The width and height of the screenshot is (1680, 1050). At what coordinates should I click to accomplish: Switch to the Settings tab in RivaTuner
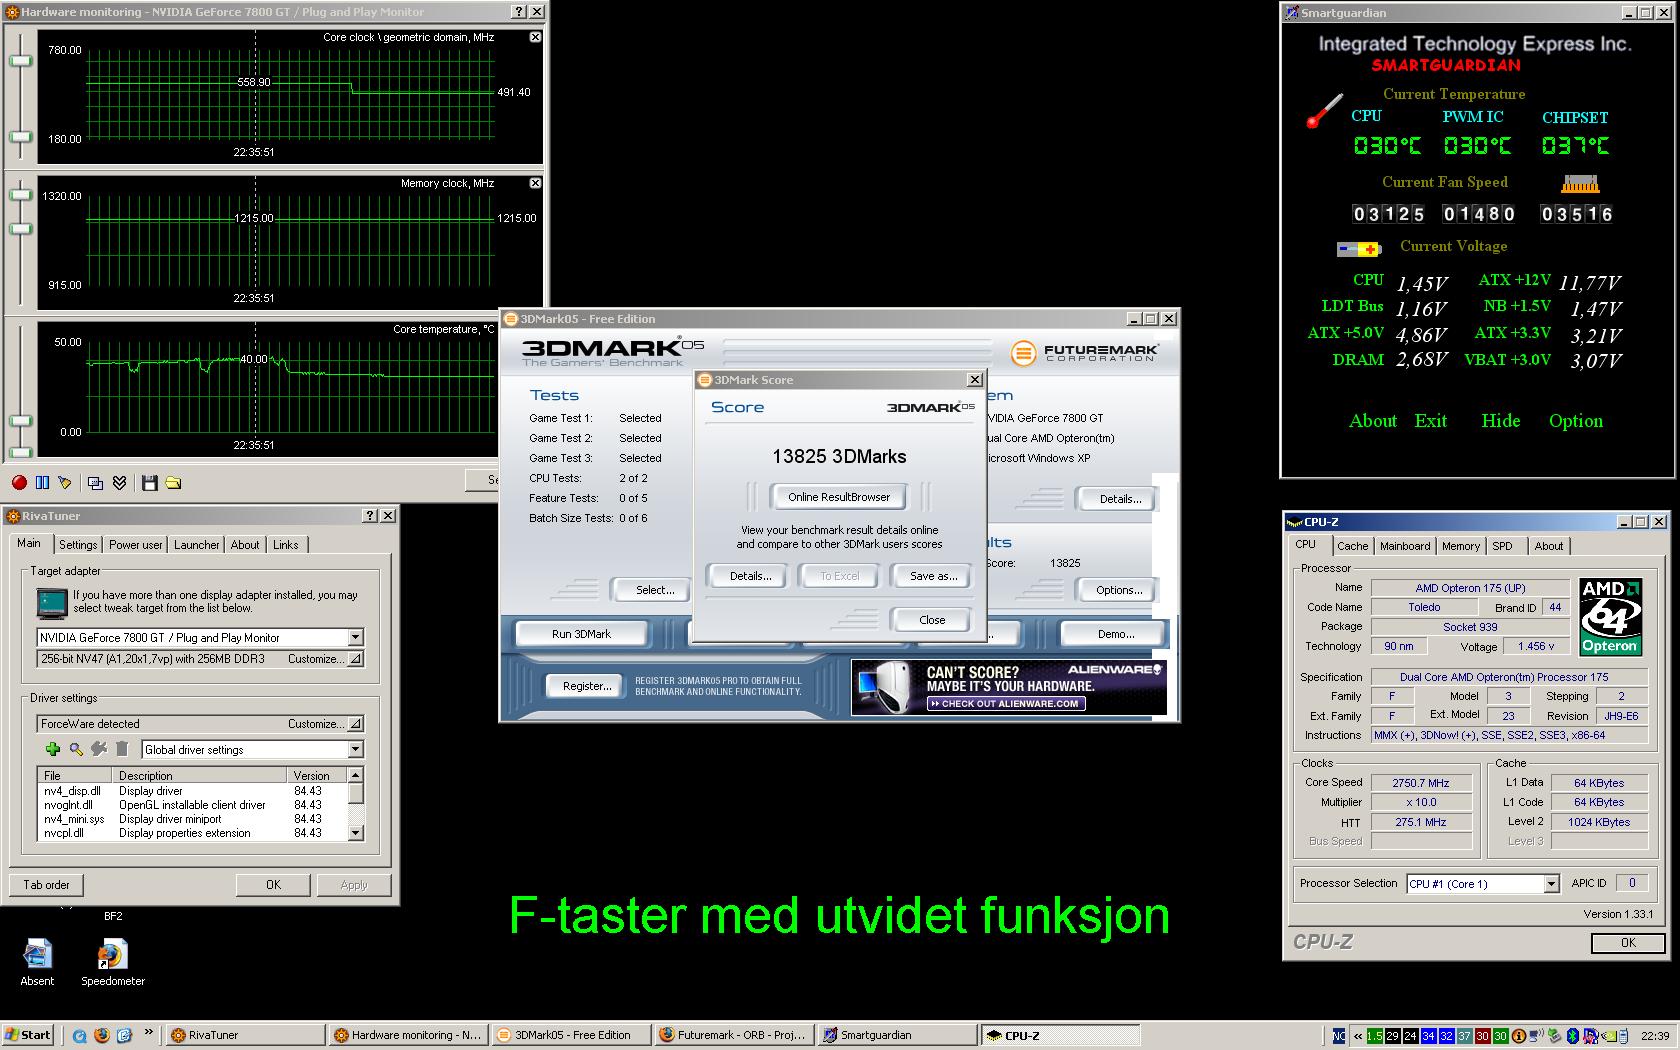pos(78,545)
